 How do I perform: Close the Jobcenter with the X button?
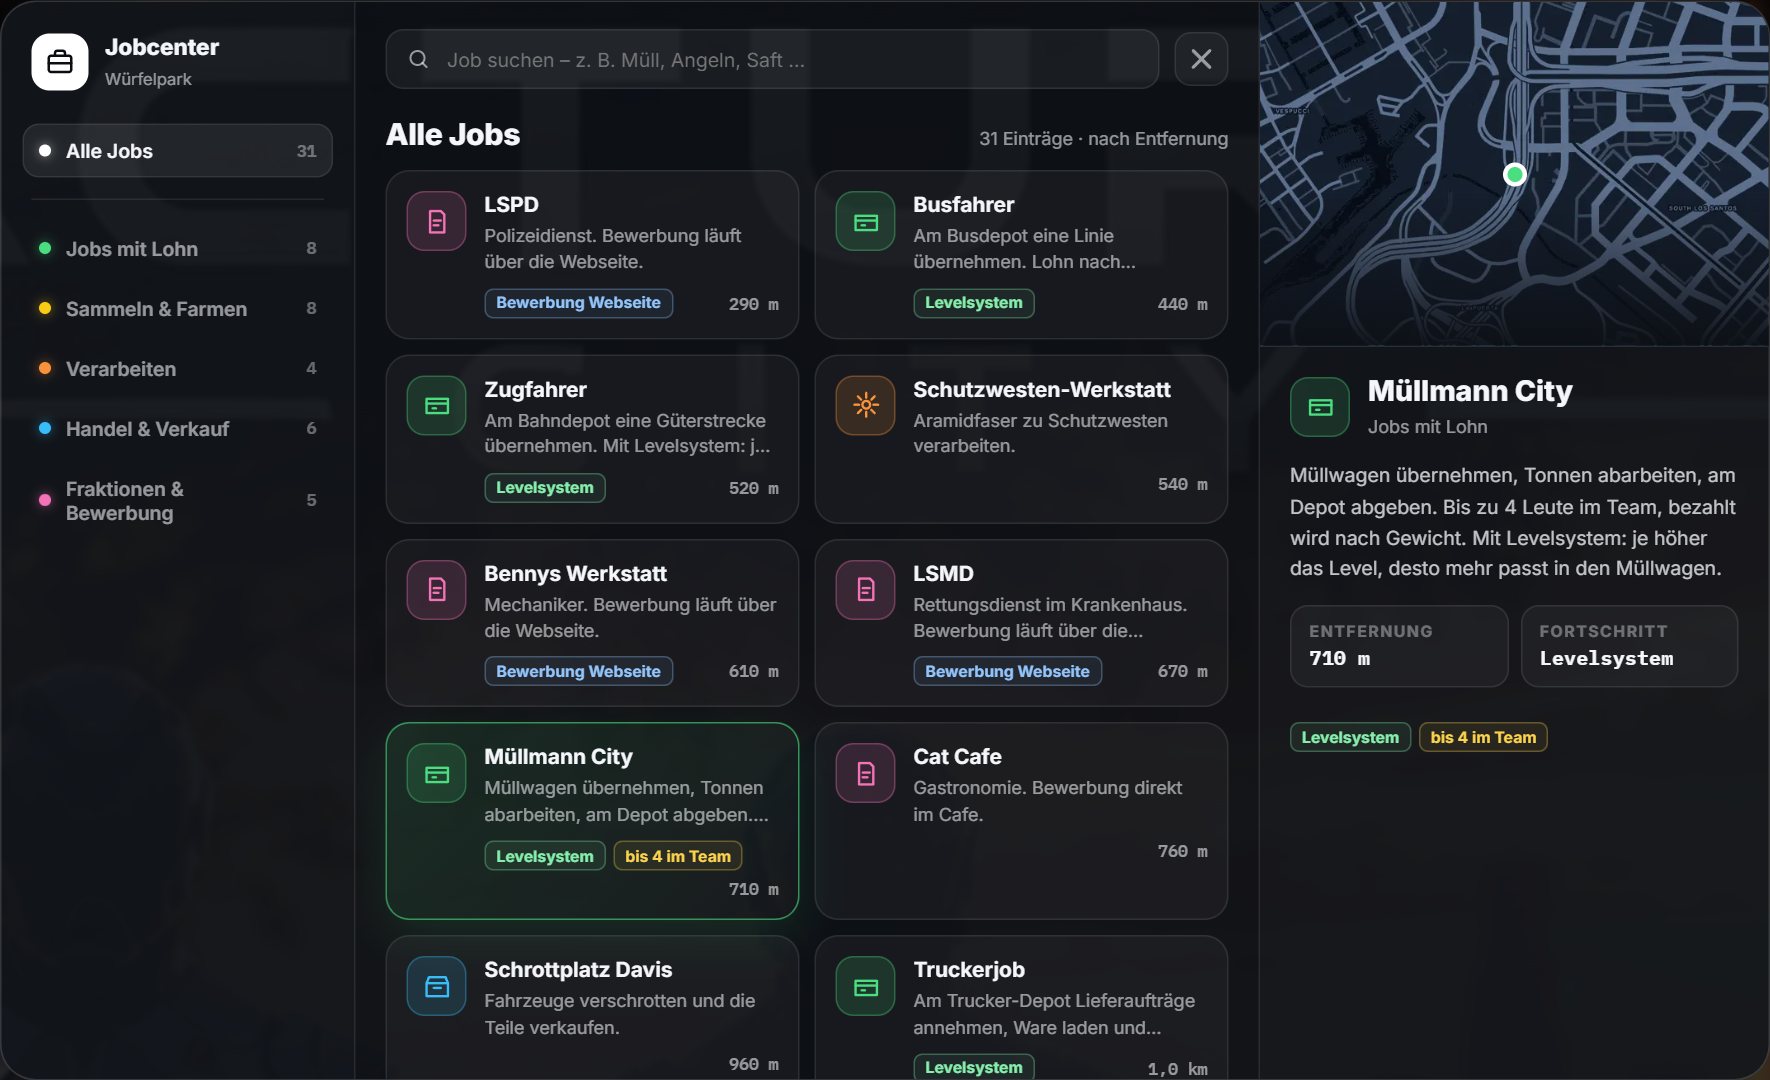click(x=1201, y=60)
